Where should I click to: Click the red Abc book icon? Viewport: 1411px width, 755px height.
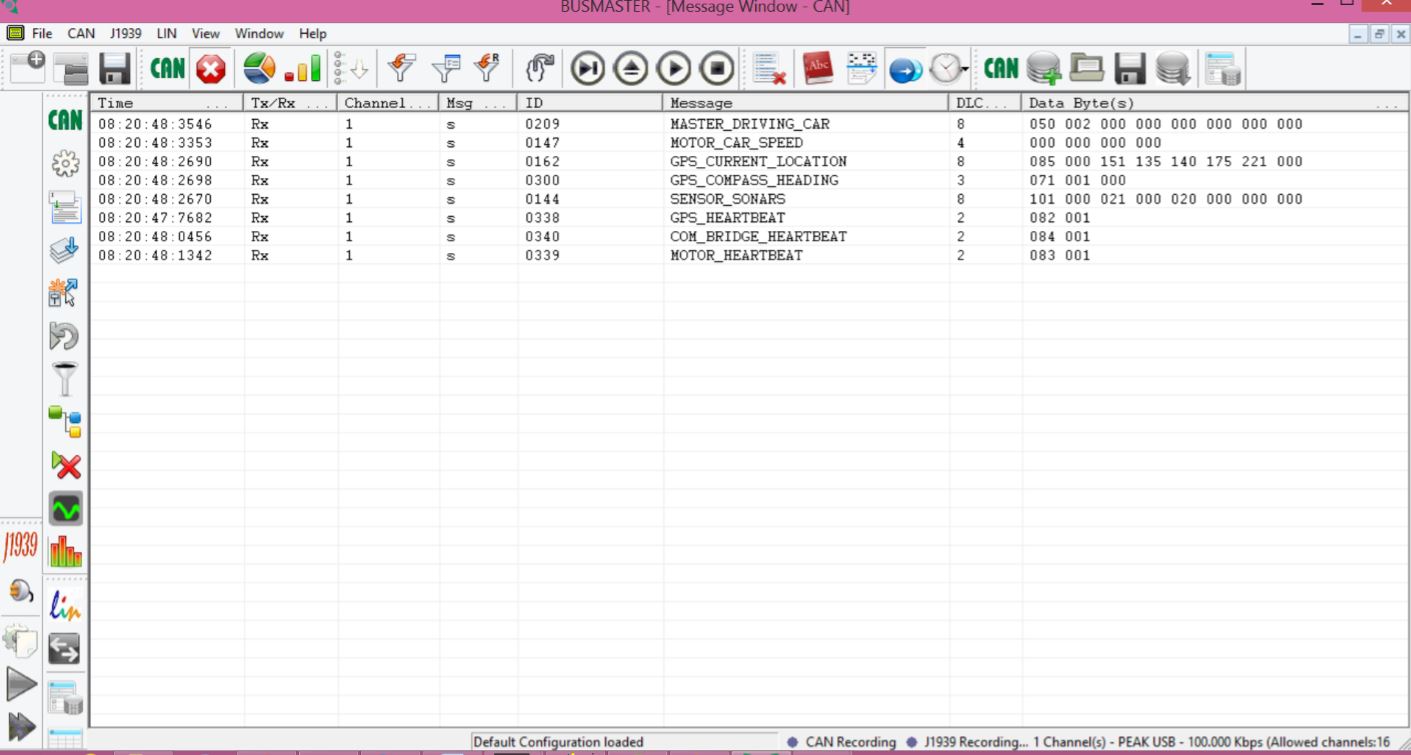pos(818,68)
